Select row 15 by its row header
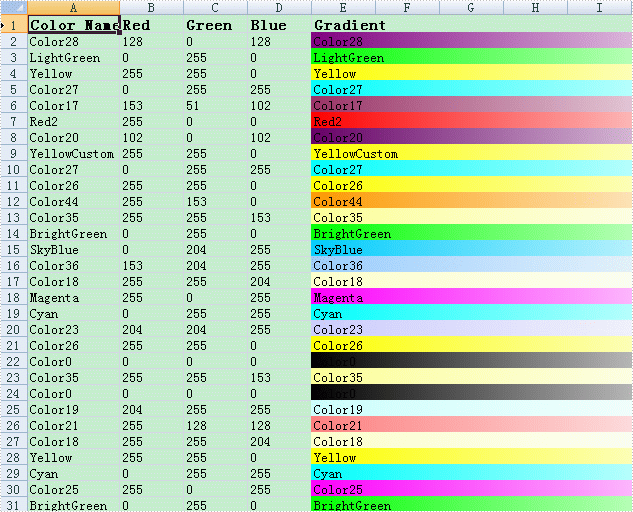Screen dimensions: 633x512 13,250
